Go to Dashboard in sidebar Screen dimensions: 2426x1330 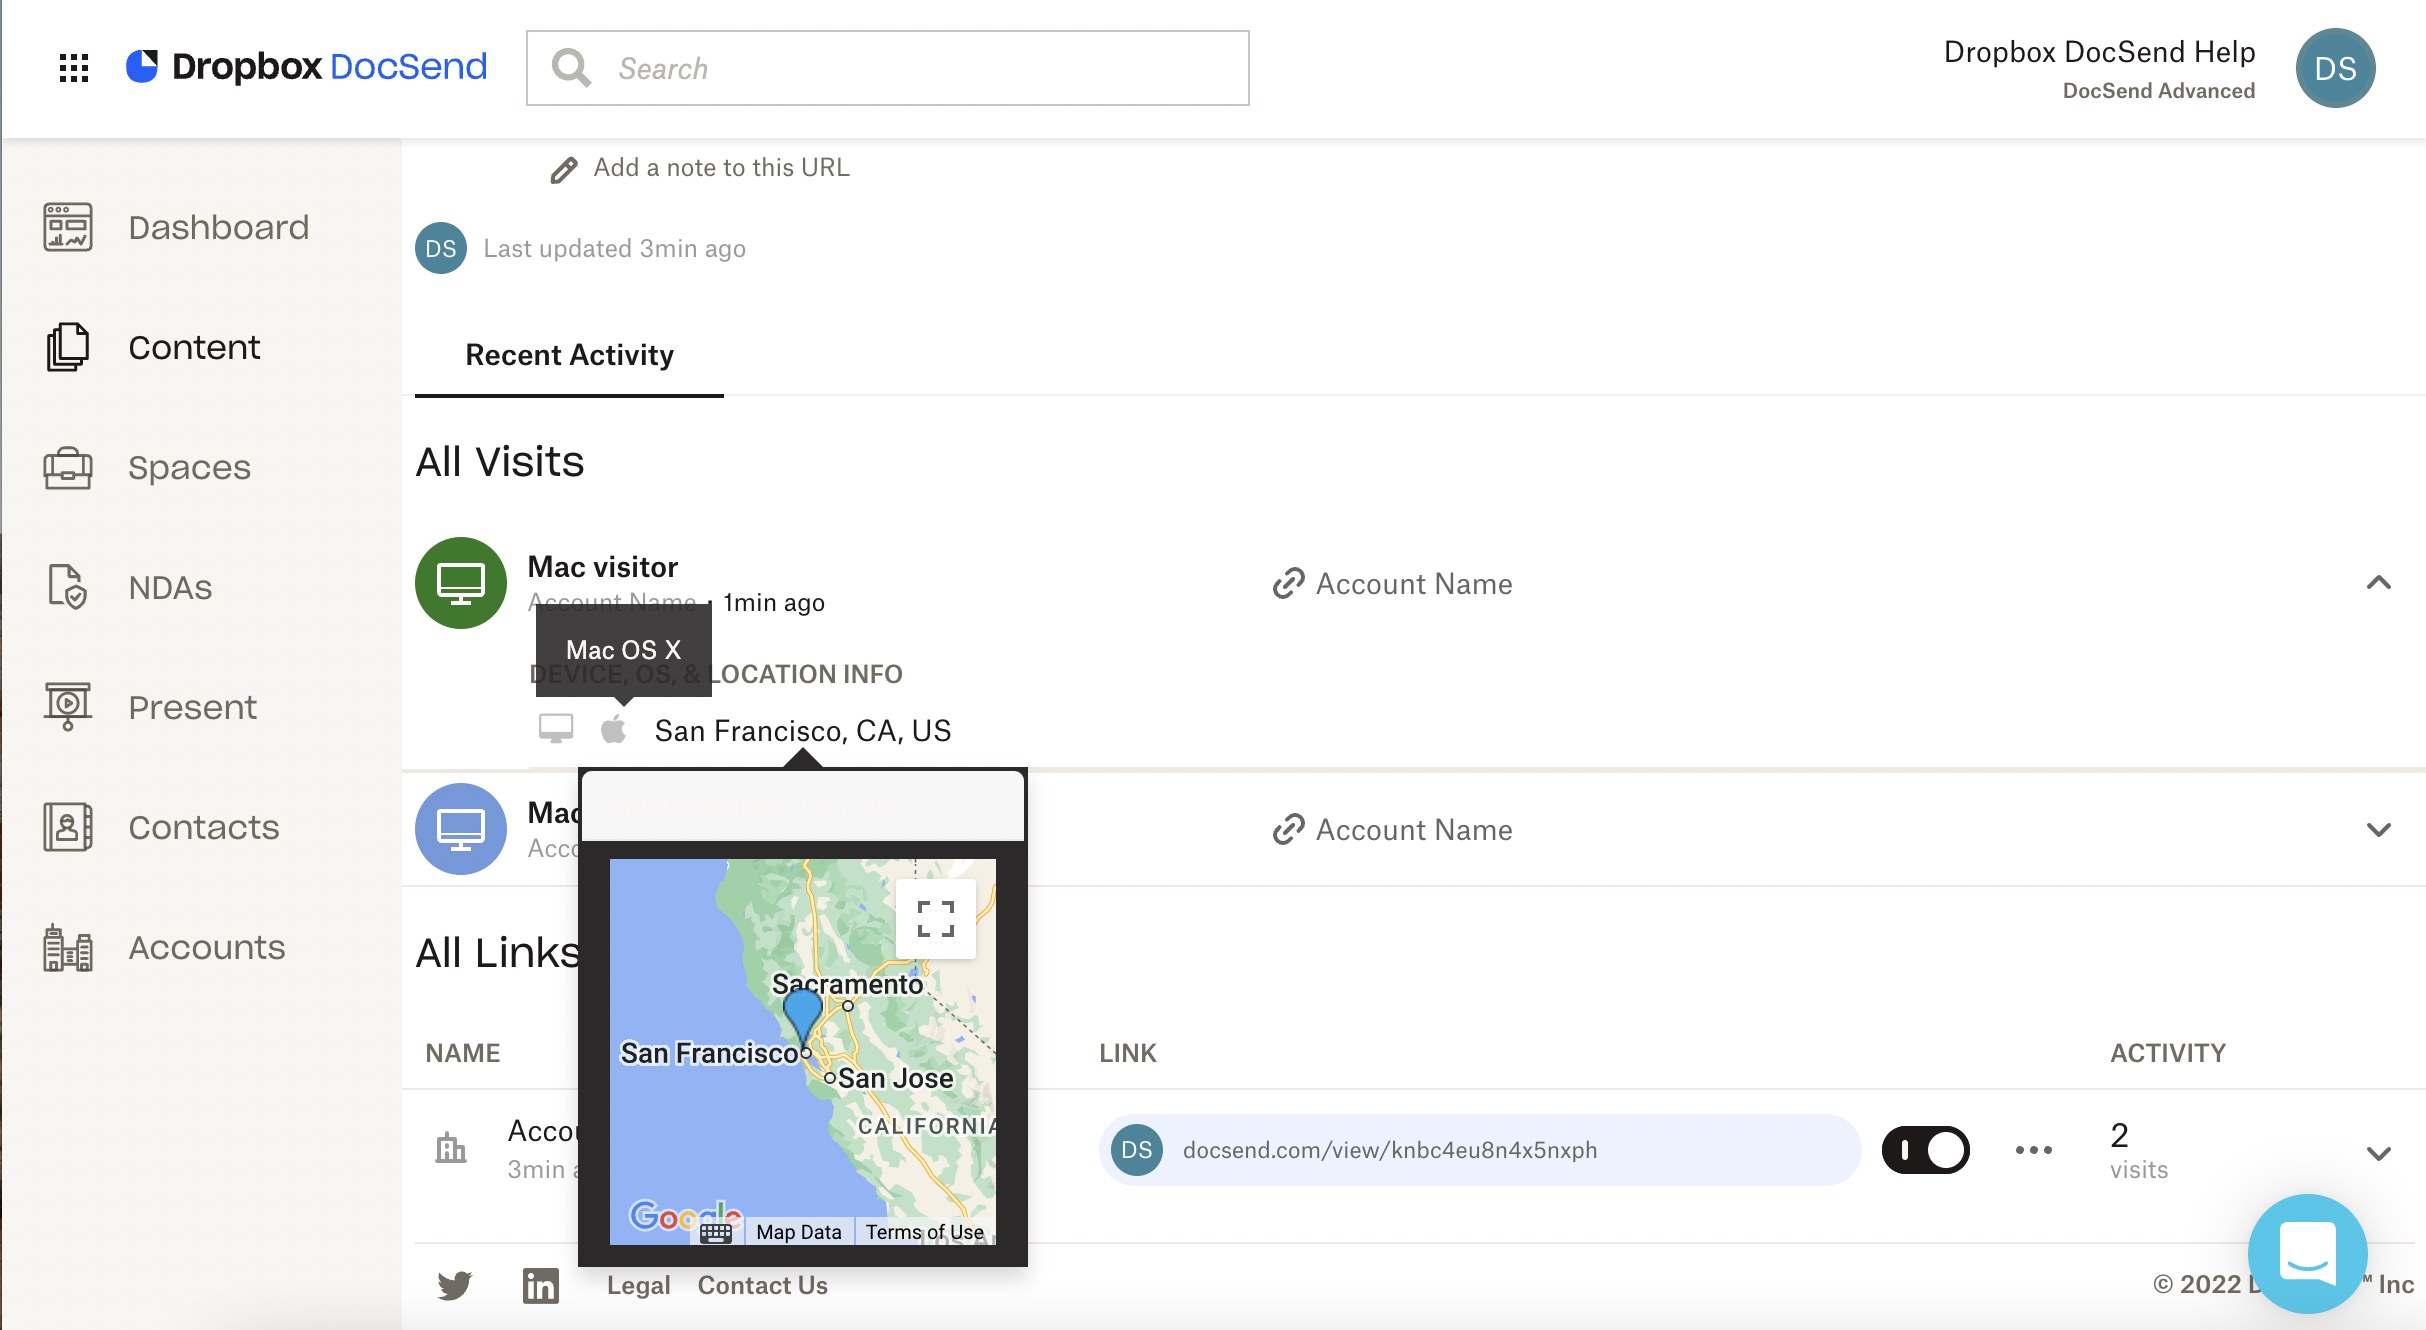point(219,227)
